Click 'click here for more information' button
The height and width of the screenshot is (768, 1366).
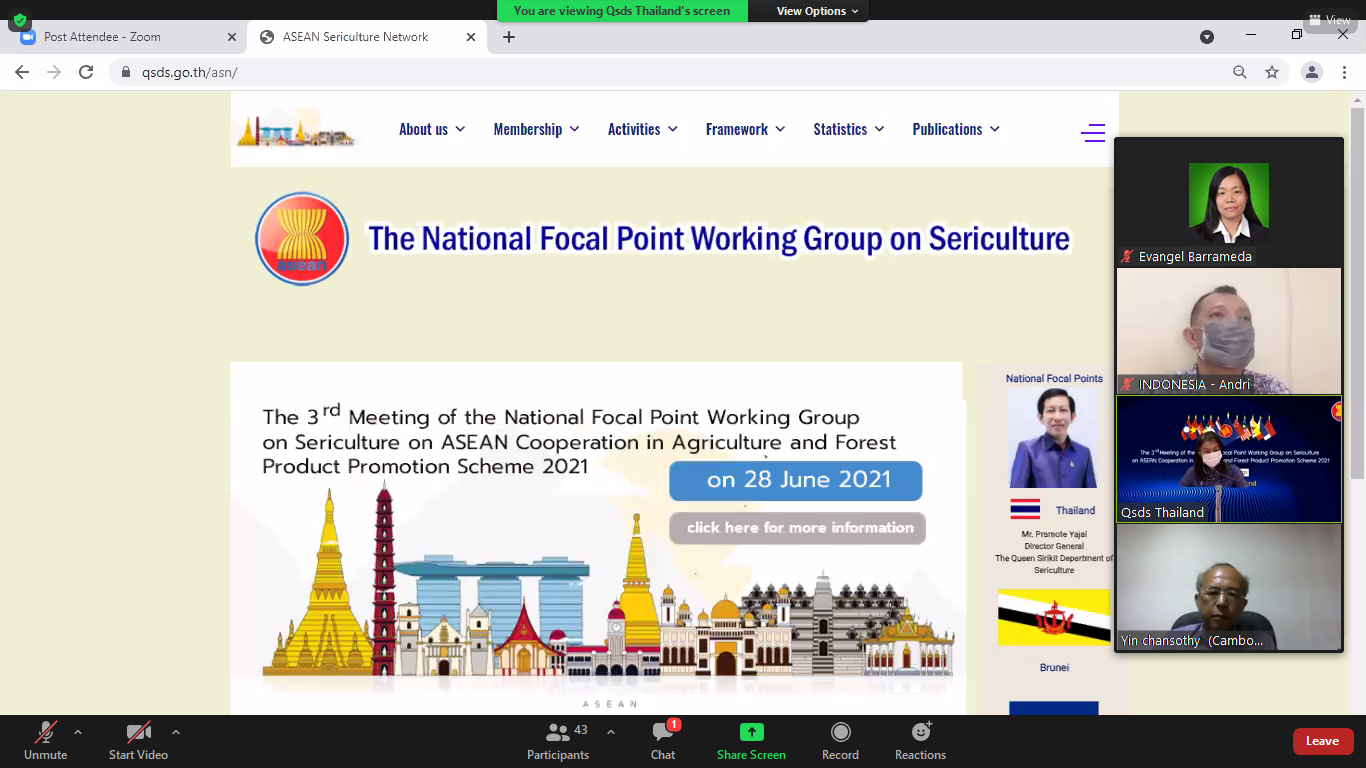click(x=798, y=528)
